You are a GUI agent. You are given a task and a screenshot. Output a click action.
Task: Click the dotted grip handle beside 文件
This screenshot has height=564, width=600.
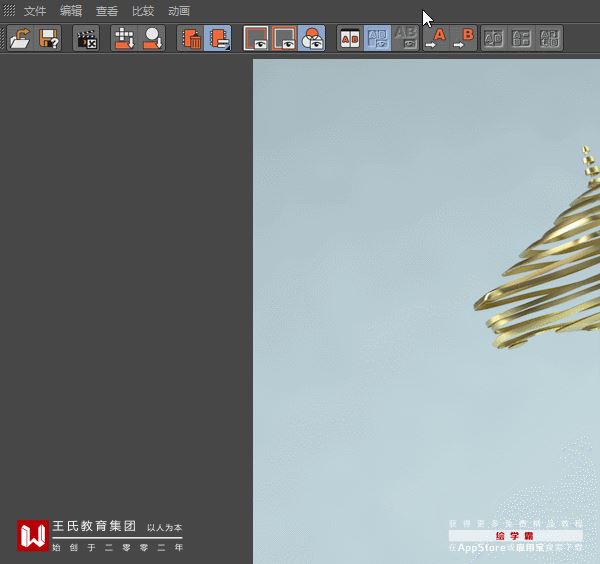click(x=9, y=11)
